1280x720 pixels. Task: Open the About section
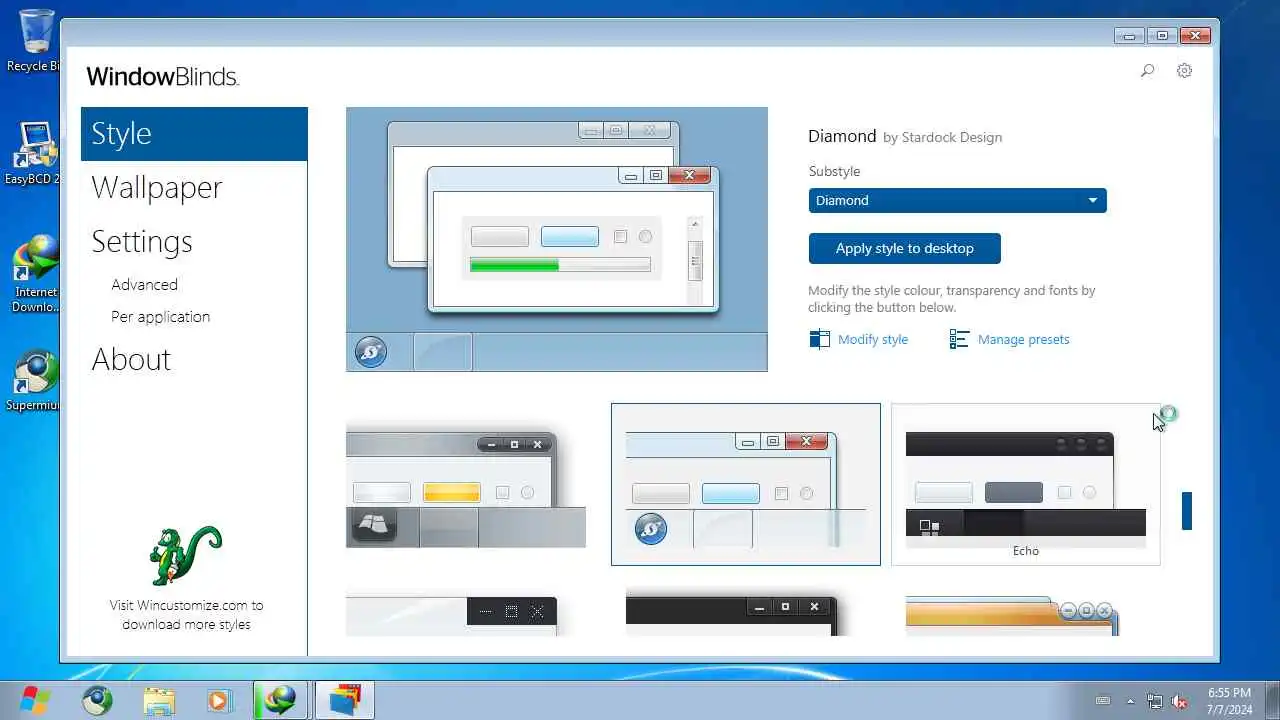(x=131, y=360)
